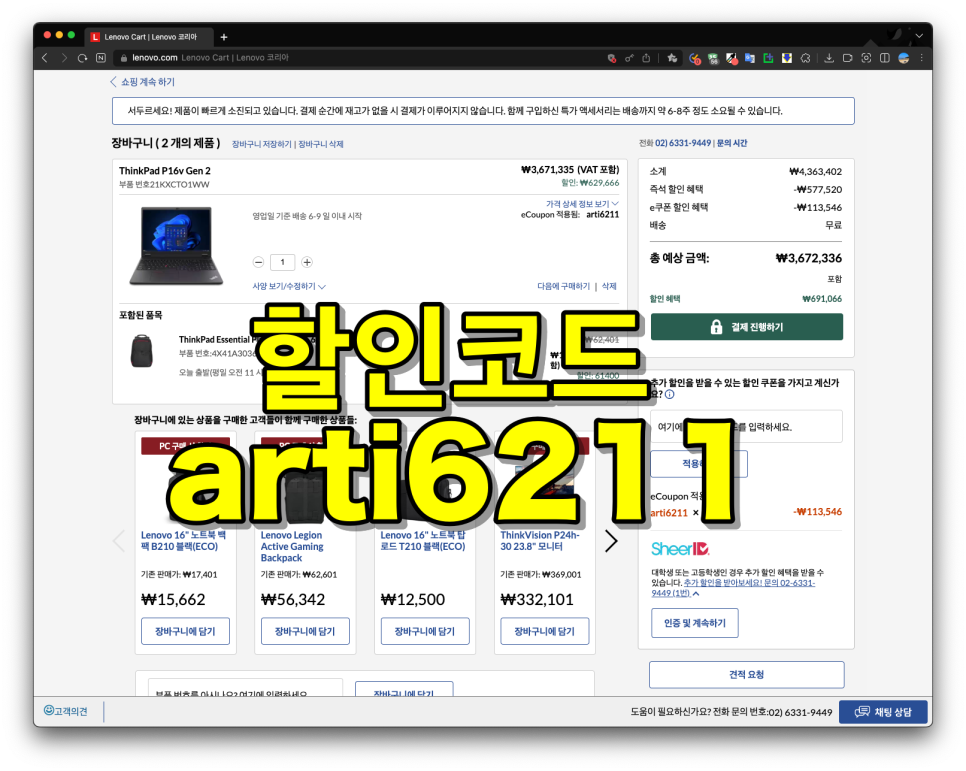Open the ThinkPad Essential backpack thumbnail

tap(142, 351)
